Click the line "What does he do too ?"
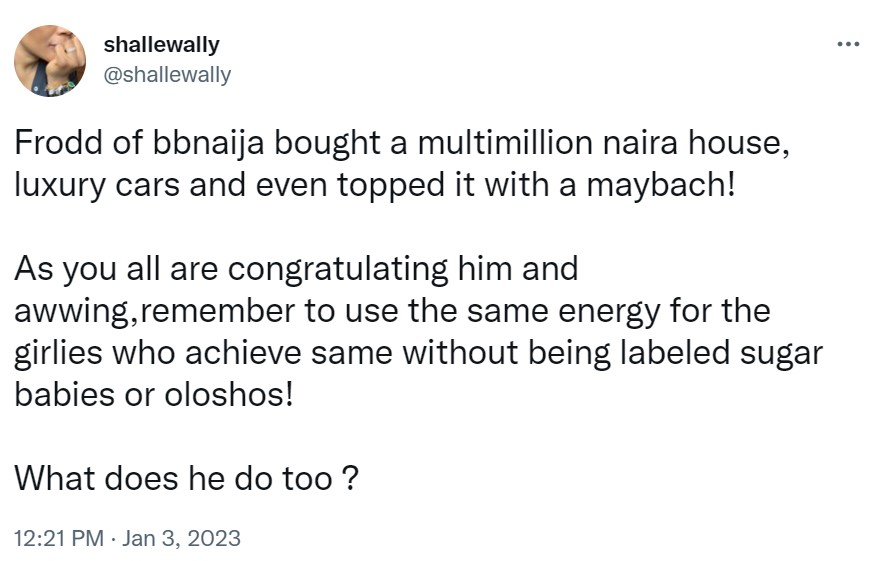 [x=187, y=478]
